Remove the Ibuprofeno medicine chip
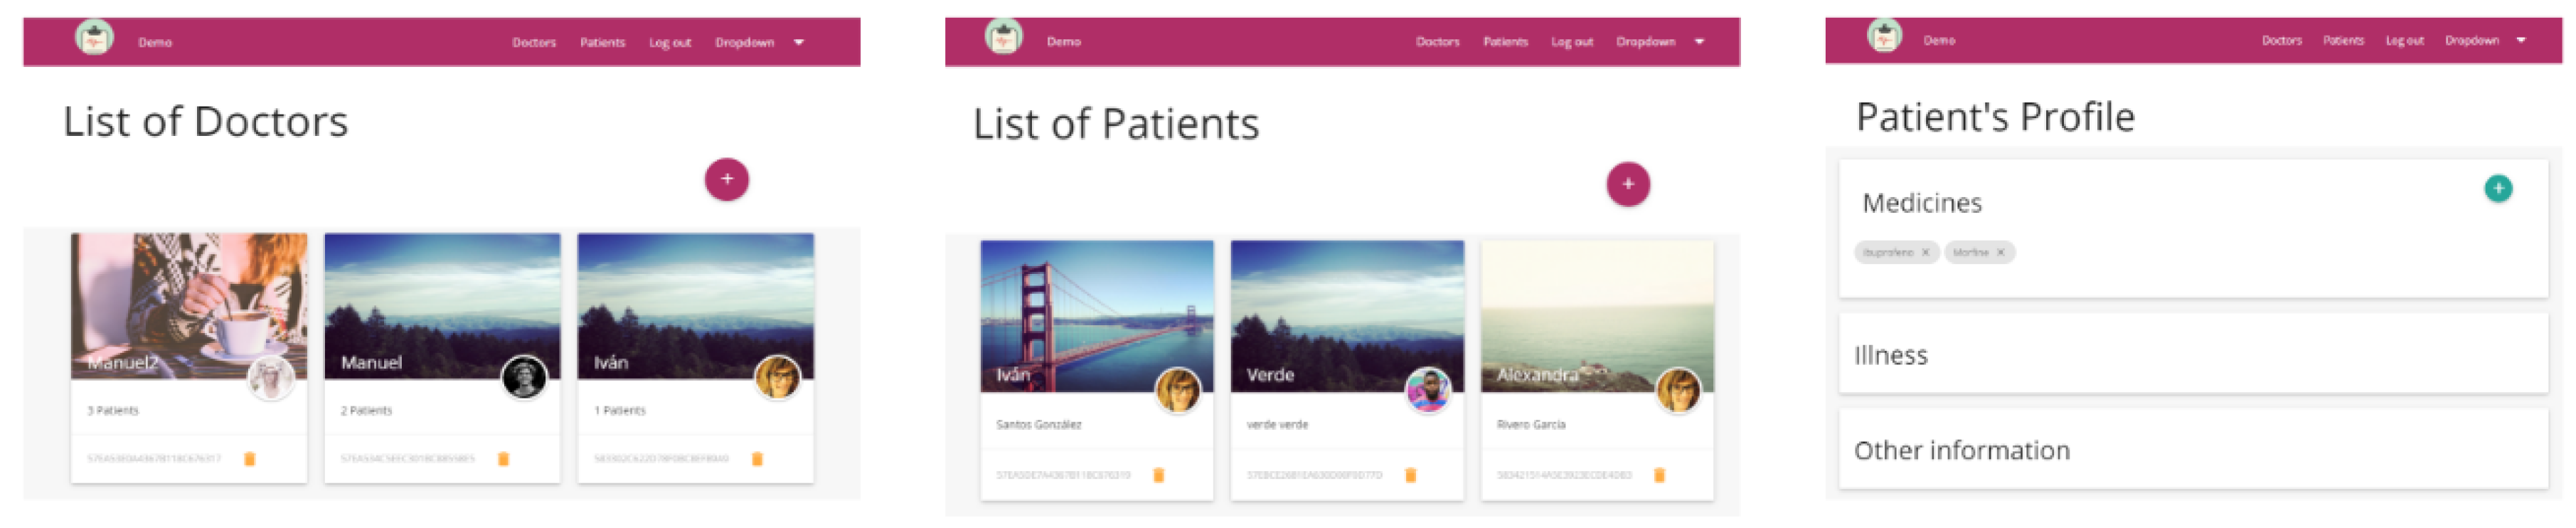This screenshot has height=528, width=2576. (x=1925, y=253)
